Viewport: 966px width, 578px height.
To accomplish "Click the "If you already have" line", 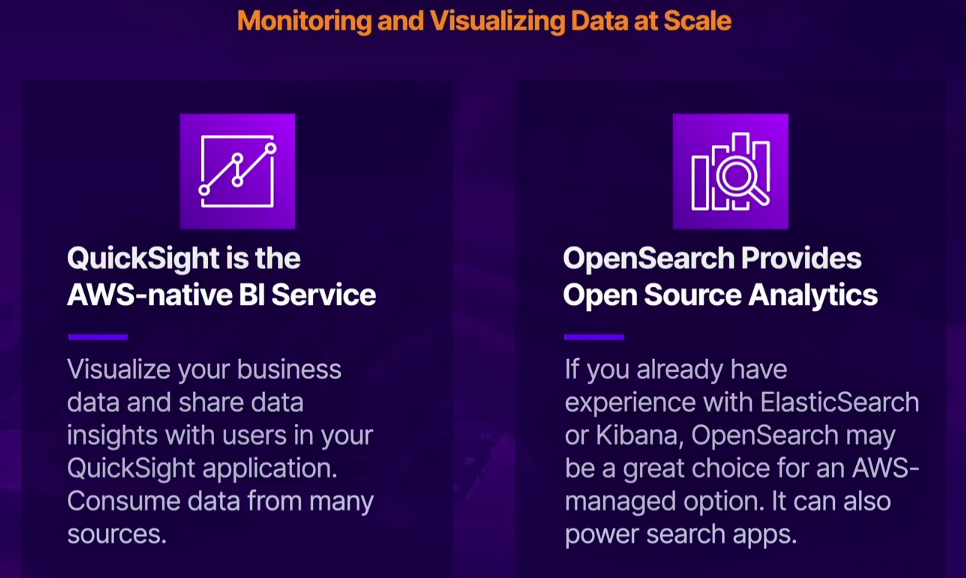I will click(x=675, y=370).
